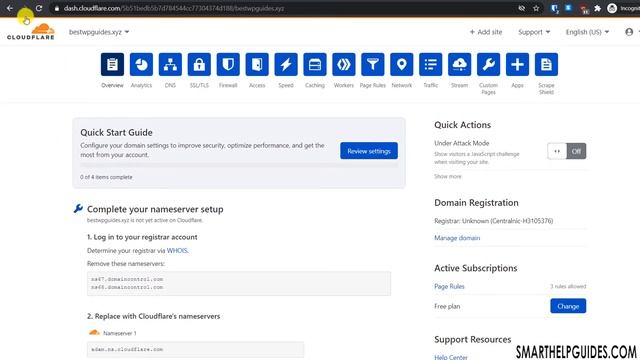Click the Cloudflare logo
Screen dimensions: 640x360
tap(31, 32)
